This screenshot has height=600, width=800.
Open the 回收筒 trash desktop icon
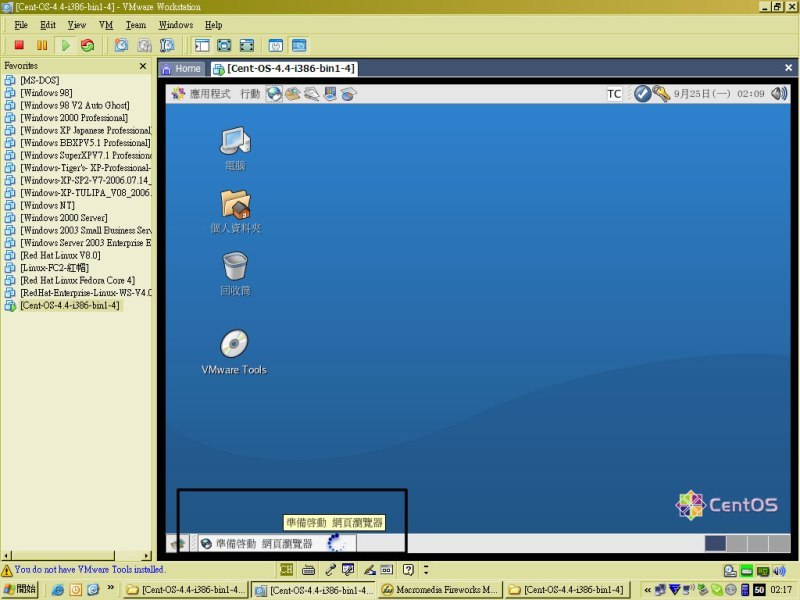pos(235,273)
